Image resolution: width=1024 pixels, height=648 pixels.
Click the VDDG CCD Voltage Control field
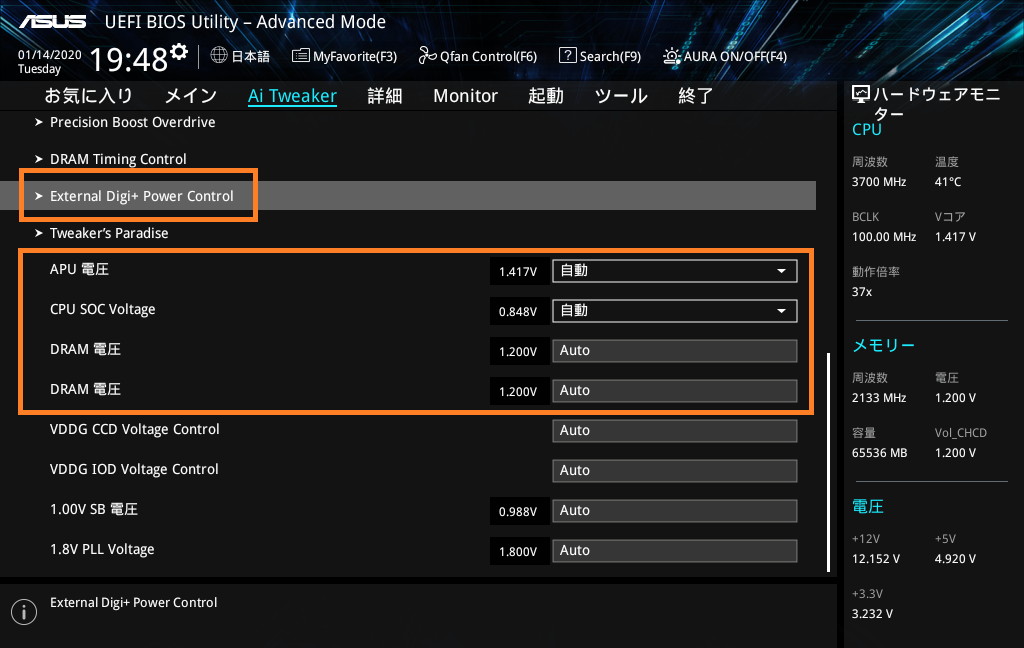pos(674,430)
